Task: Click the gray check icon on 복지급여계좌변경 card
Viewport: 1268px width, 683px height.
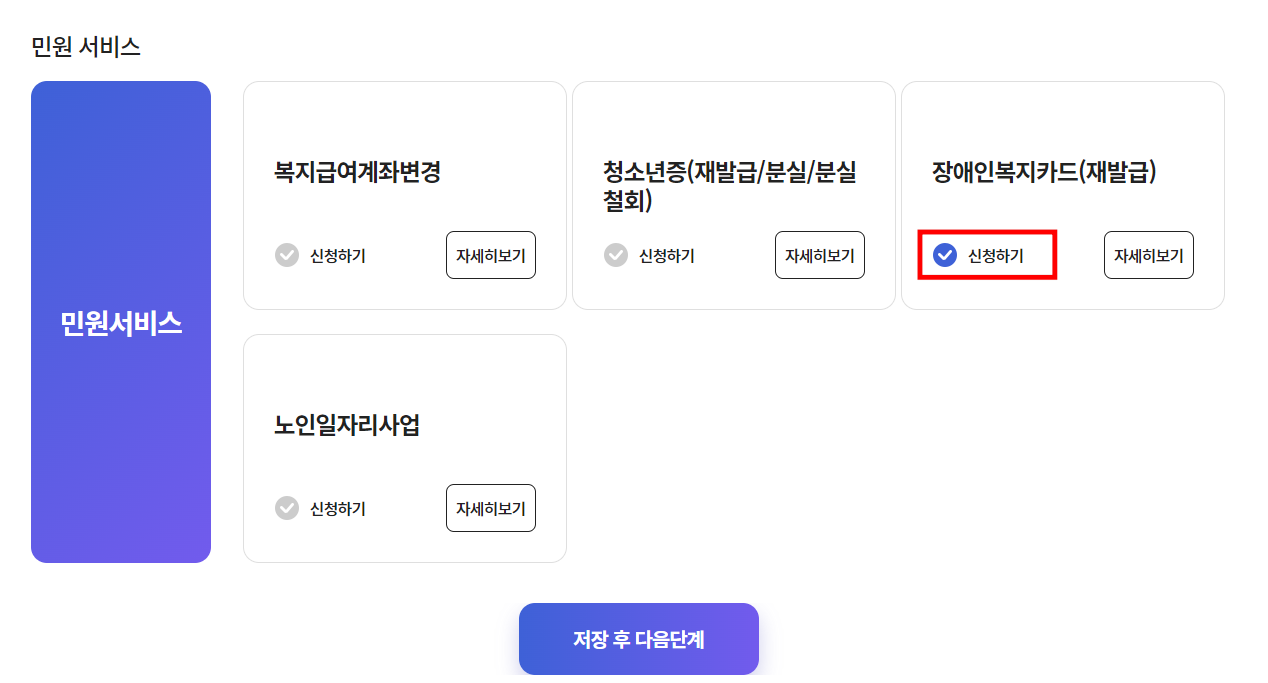Action: coord(288,255)
